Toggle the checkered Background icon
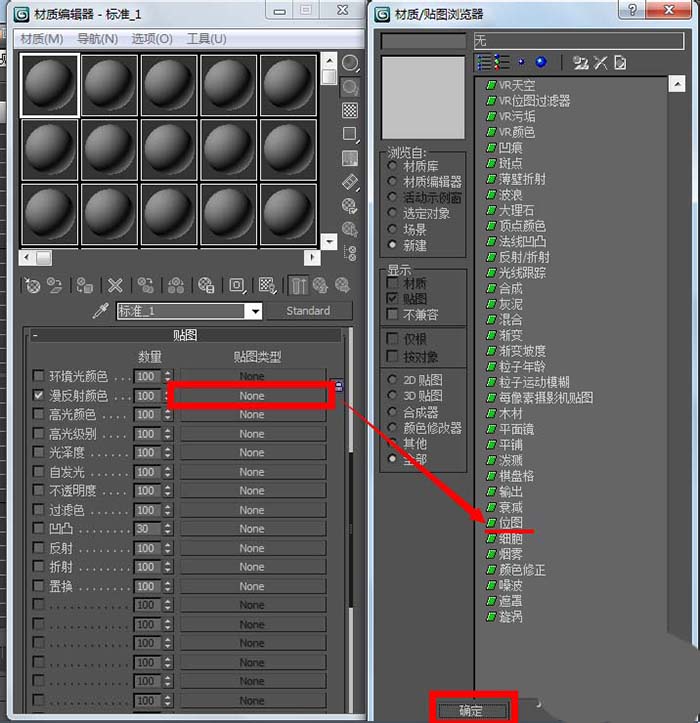 350,111
